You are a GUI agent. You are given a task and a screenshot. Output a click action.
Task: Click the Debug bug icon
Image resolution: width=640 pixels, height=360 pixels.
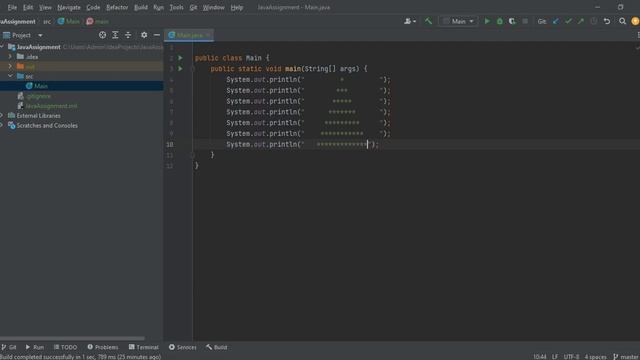point(500,21)
